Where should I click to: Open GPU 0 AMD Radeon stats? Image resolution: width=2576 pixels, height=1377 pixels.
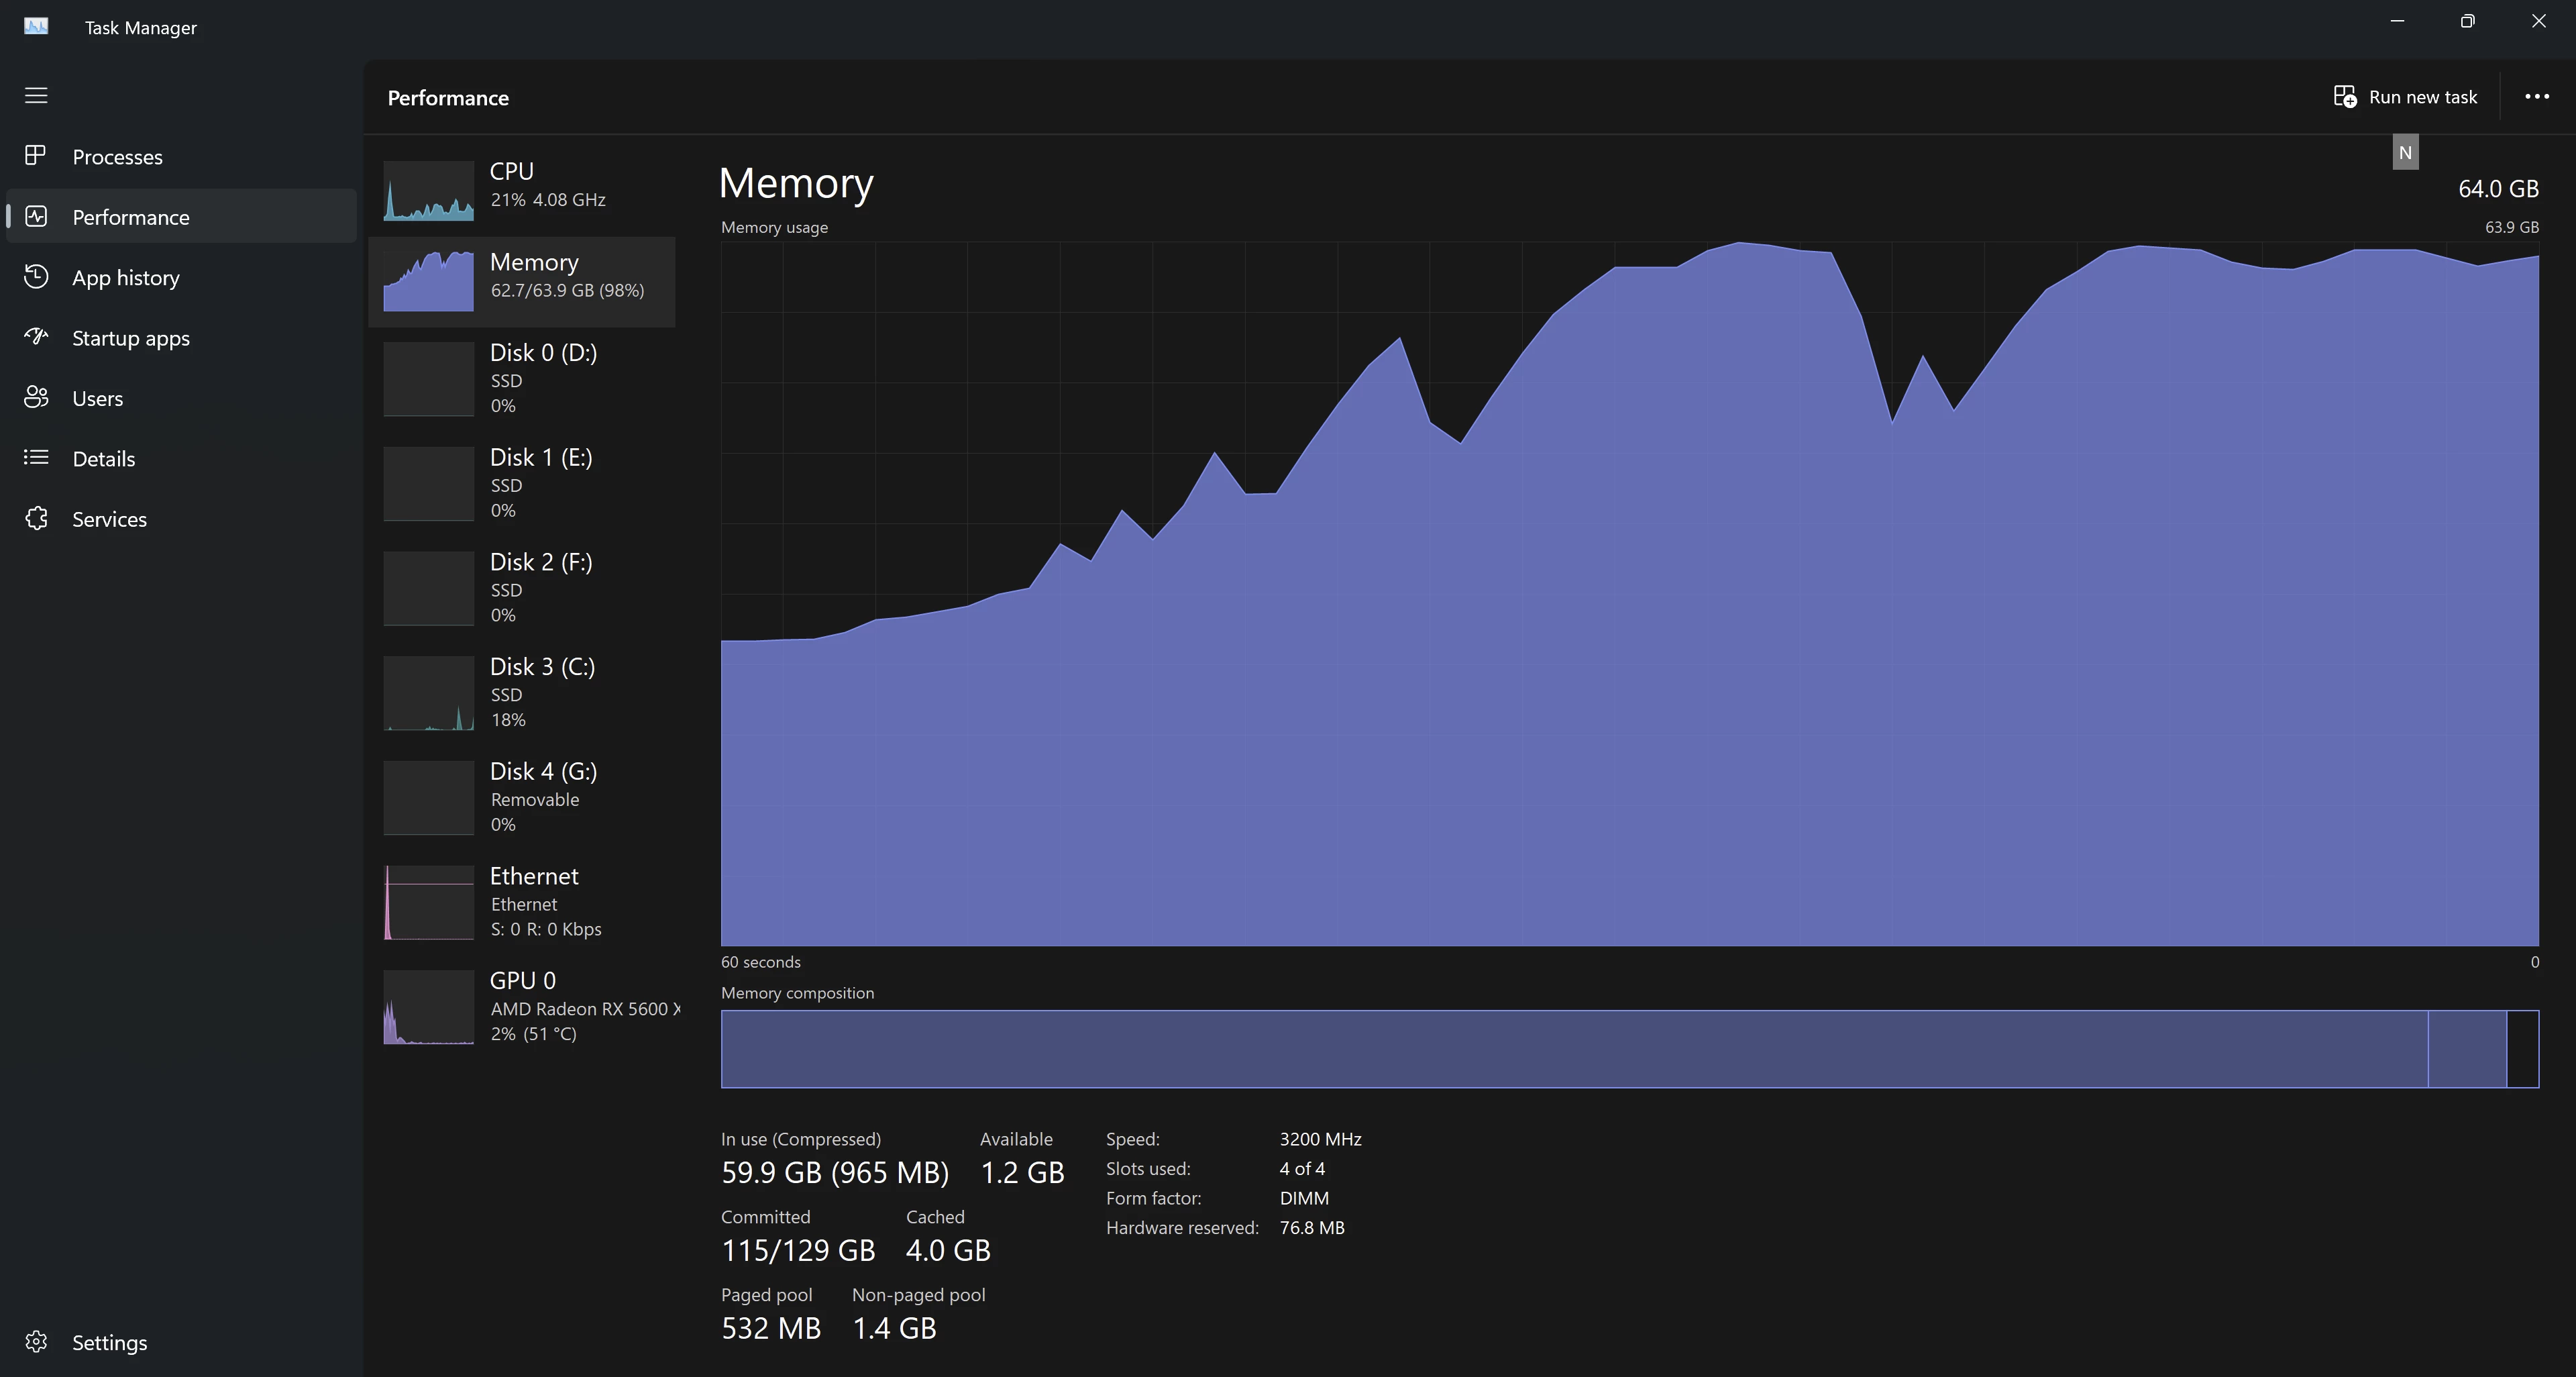pos(522,1006)
